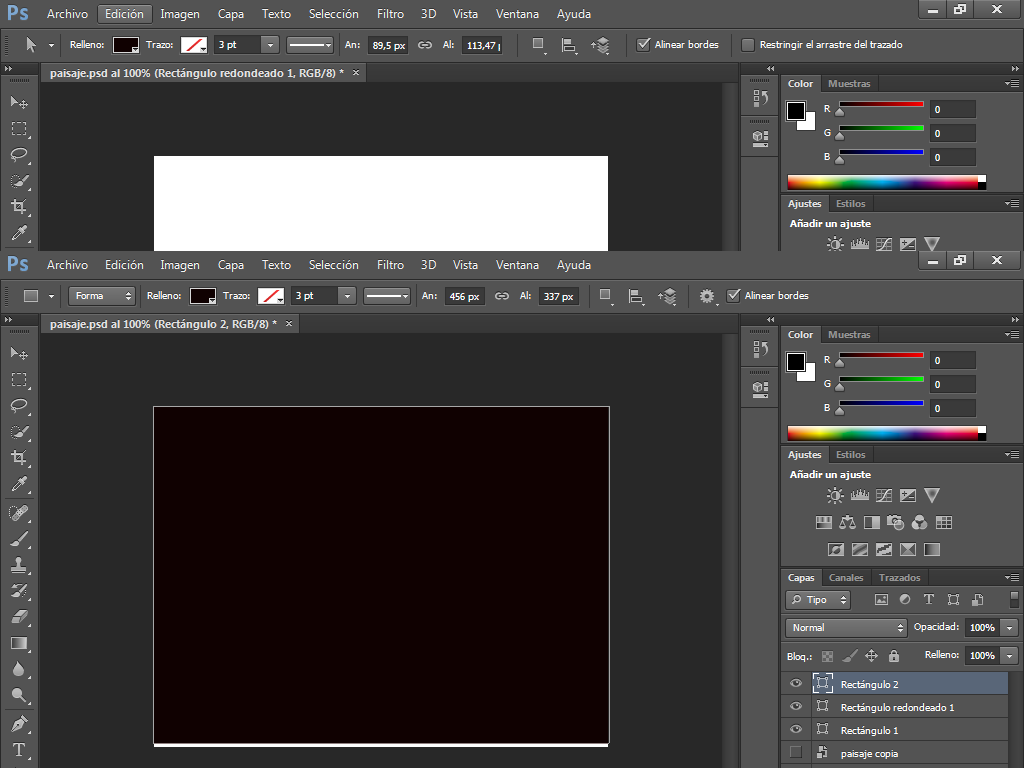Open the Tipo layer filter dropdown
Image resolution: width=1024 pixels, height=768 pixels.
pos(818,600)
